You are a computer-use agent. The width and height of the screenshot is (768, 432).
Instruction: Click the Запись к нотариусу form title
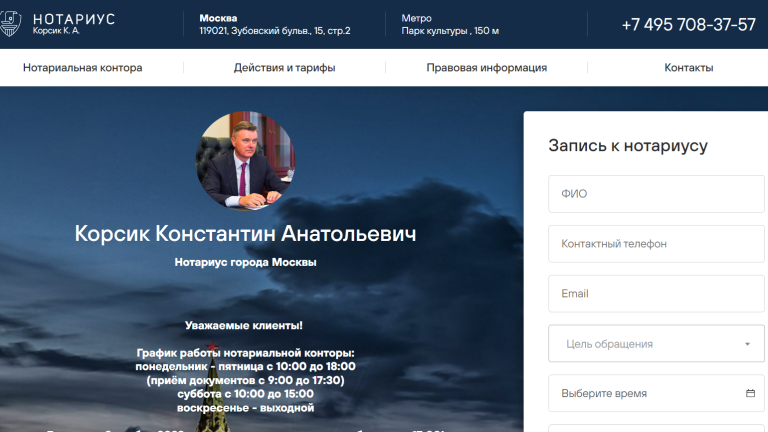pyautogui.click(x=628, y=146)
